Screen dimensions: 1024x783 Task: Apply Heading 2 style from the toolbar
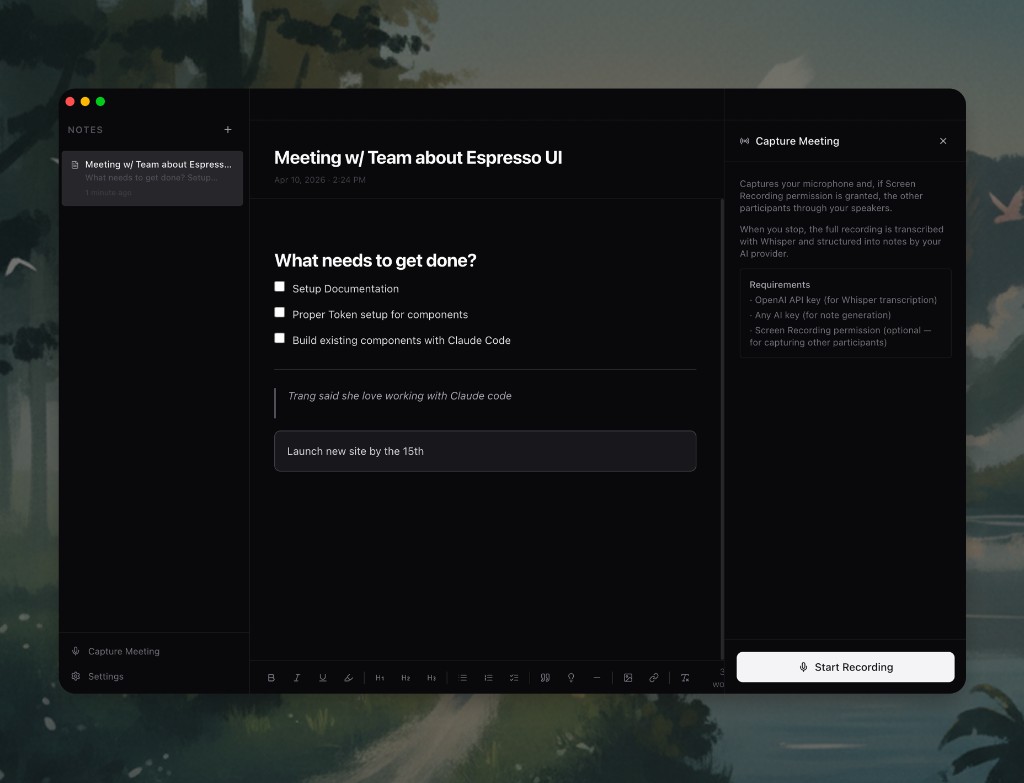[405, 677]
